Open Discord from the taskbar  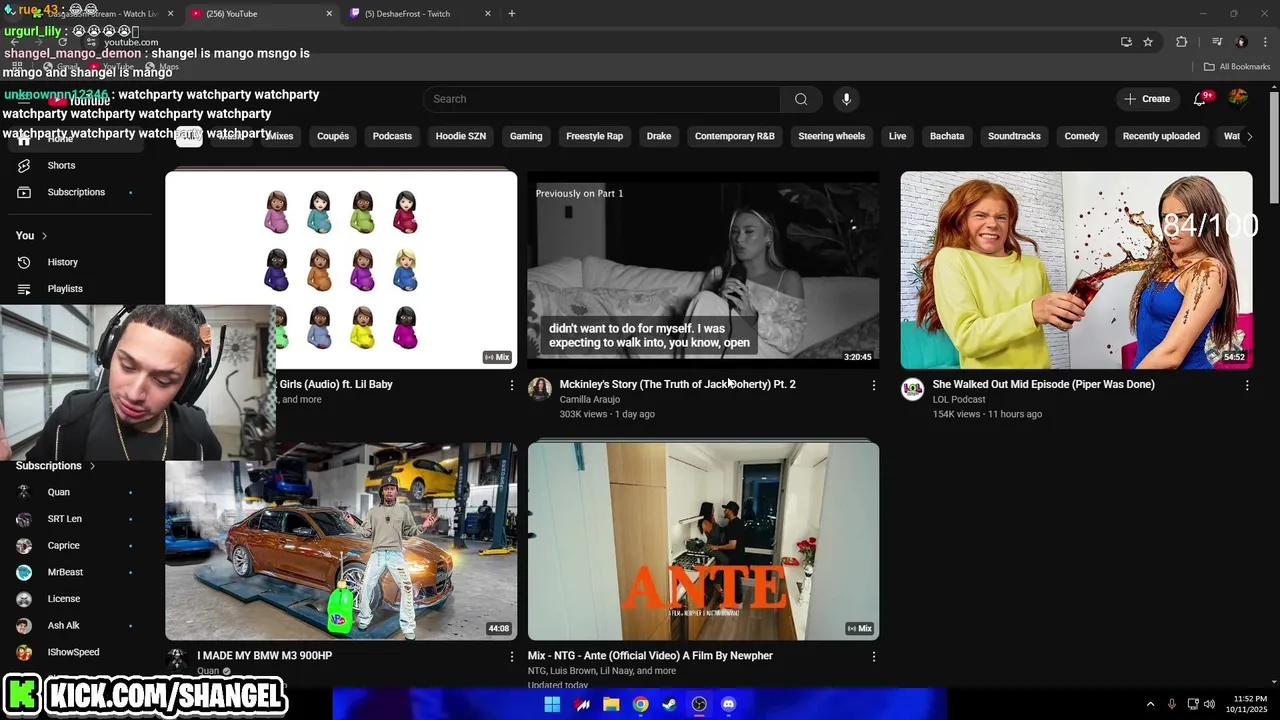click(x=728, y=704)
